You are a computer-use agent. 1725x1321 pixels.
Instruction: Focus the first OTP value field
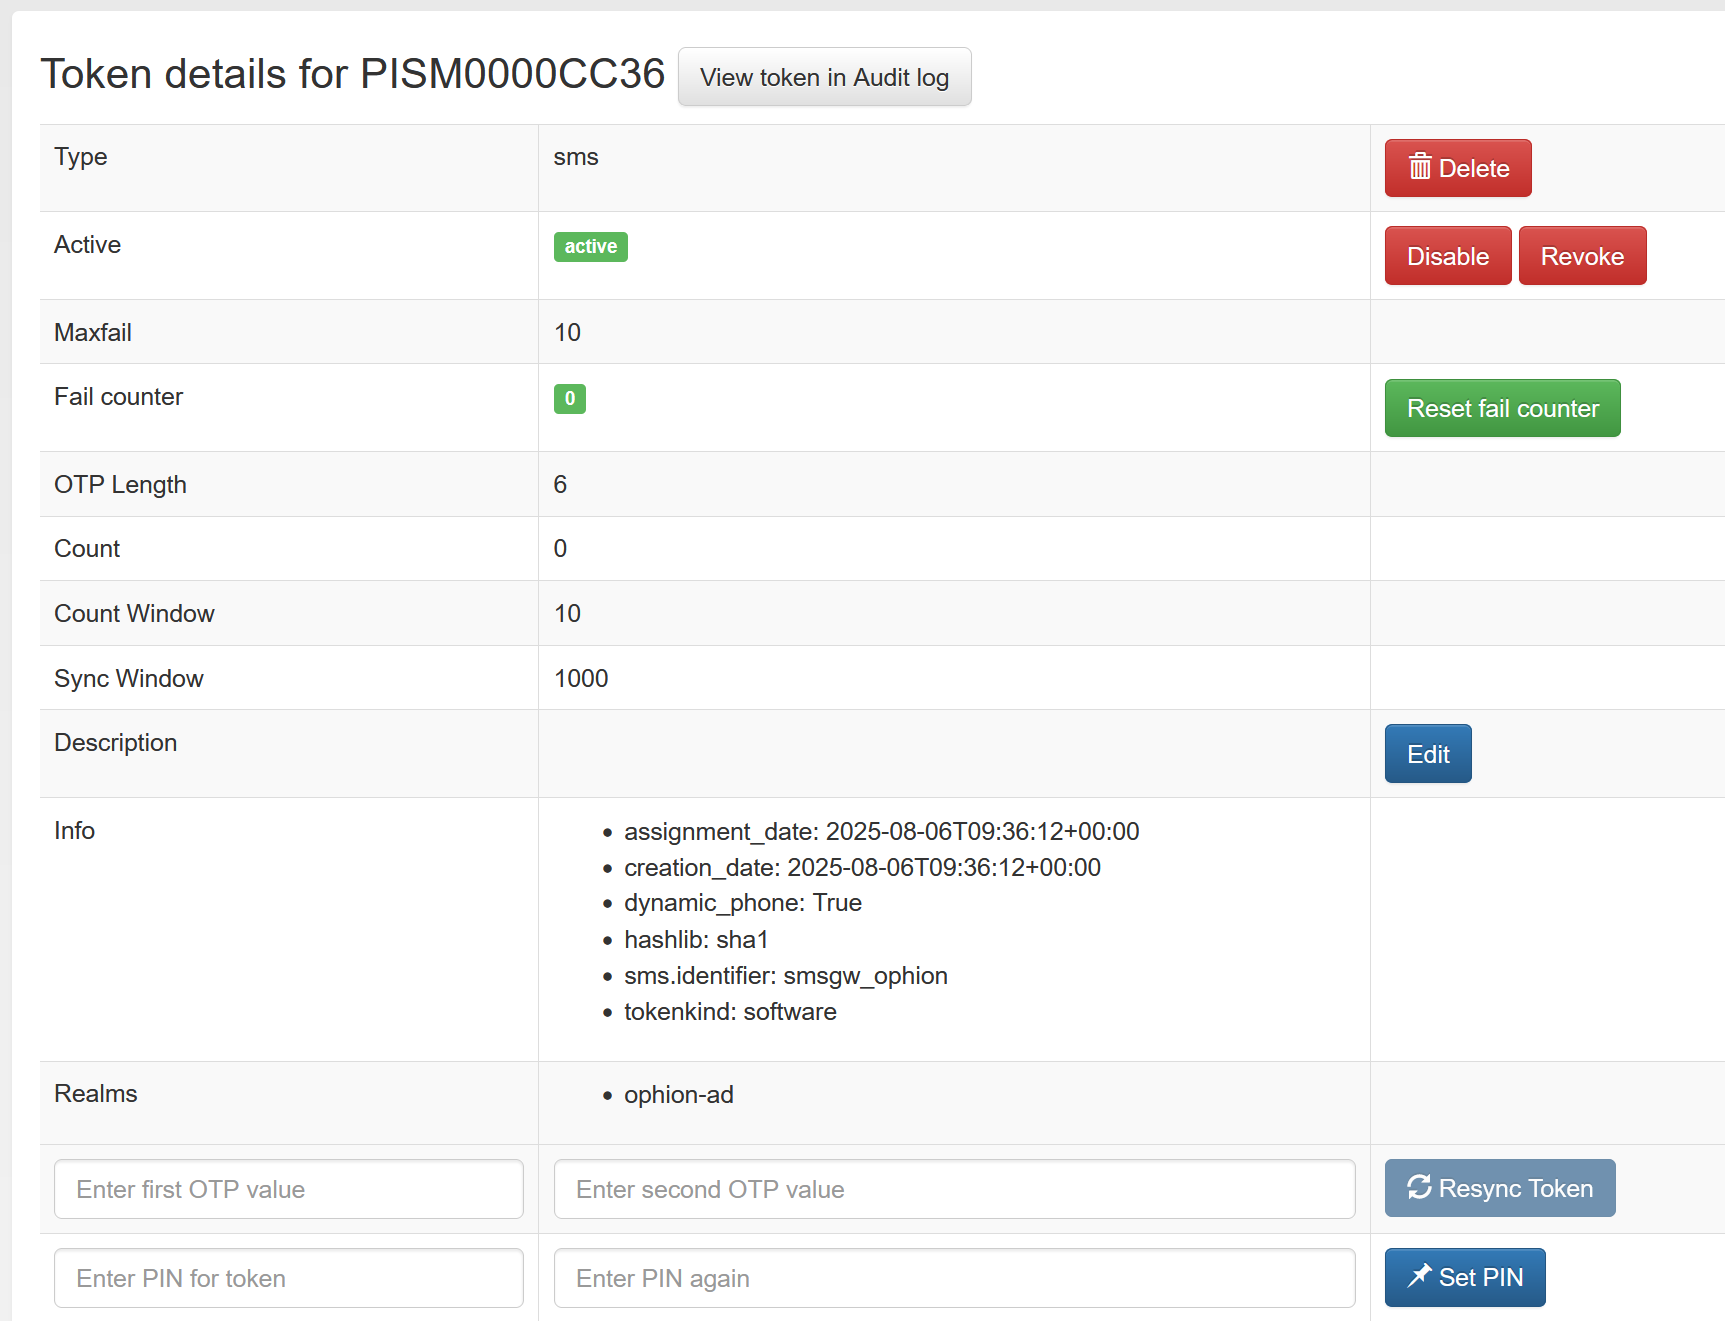(x=289, y=1189)
